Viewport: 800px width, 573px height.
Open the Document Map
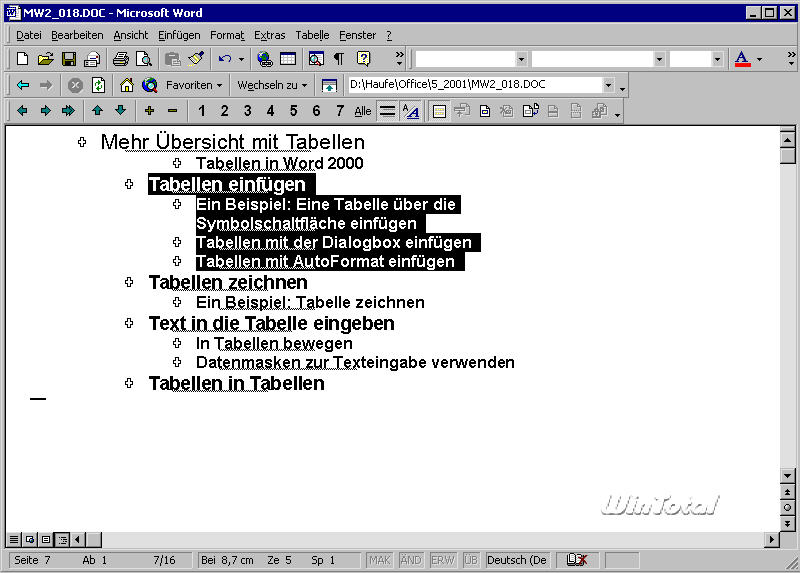[316, 59]
